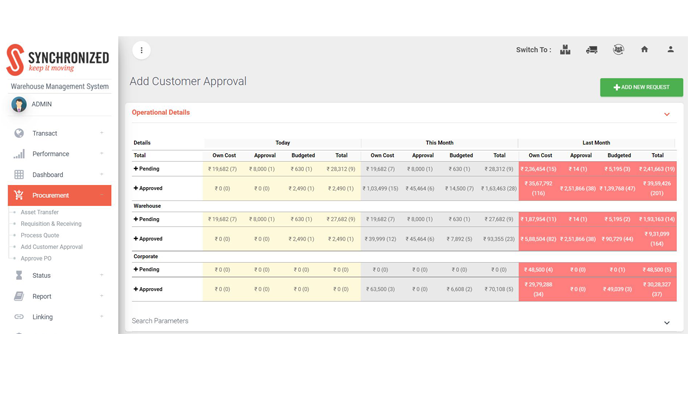689x411 pixels.
Task: Click the Operational Details heading
Action: 161,113
